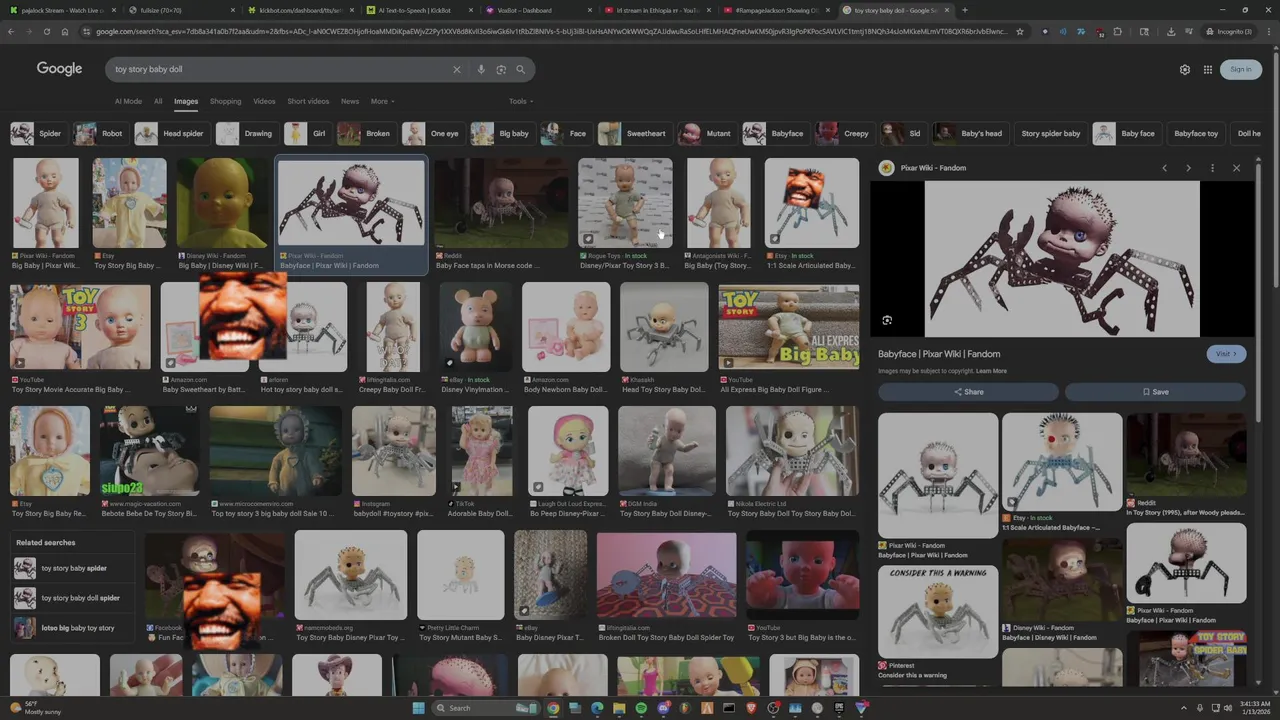Save the previewed image
Screen dimensions: 1280x720
[1155, 392]
